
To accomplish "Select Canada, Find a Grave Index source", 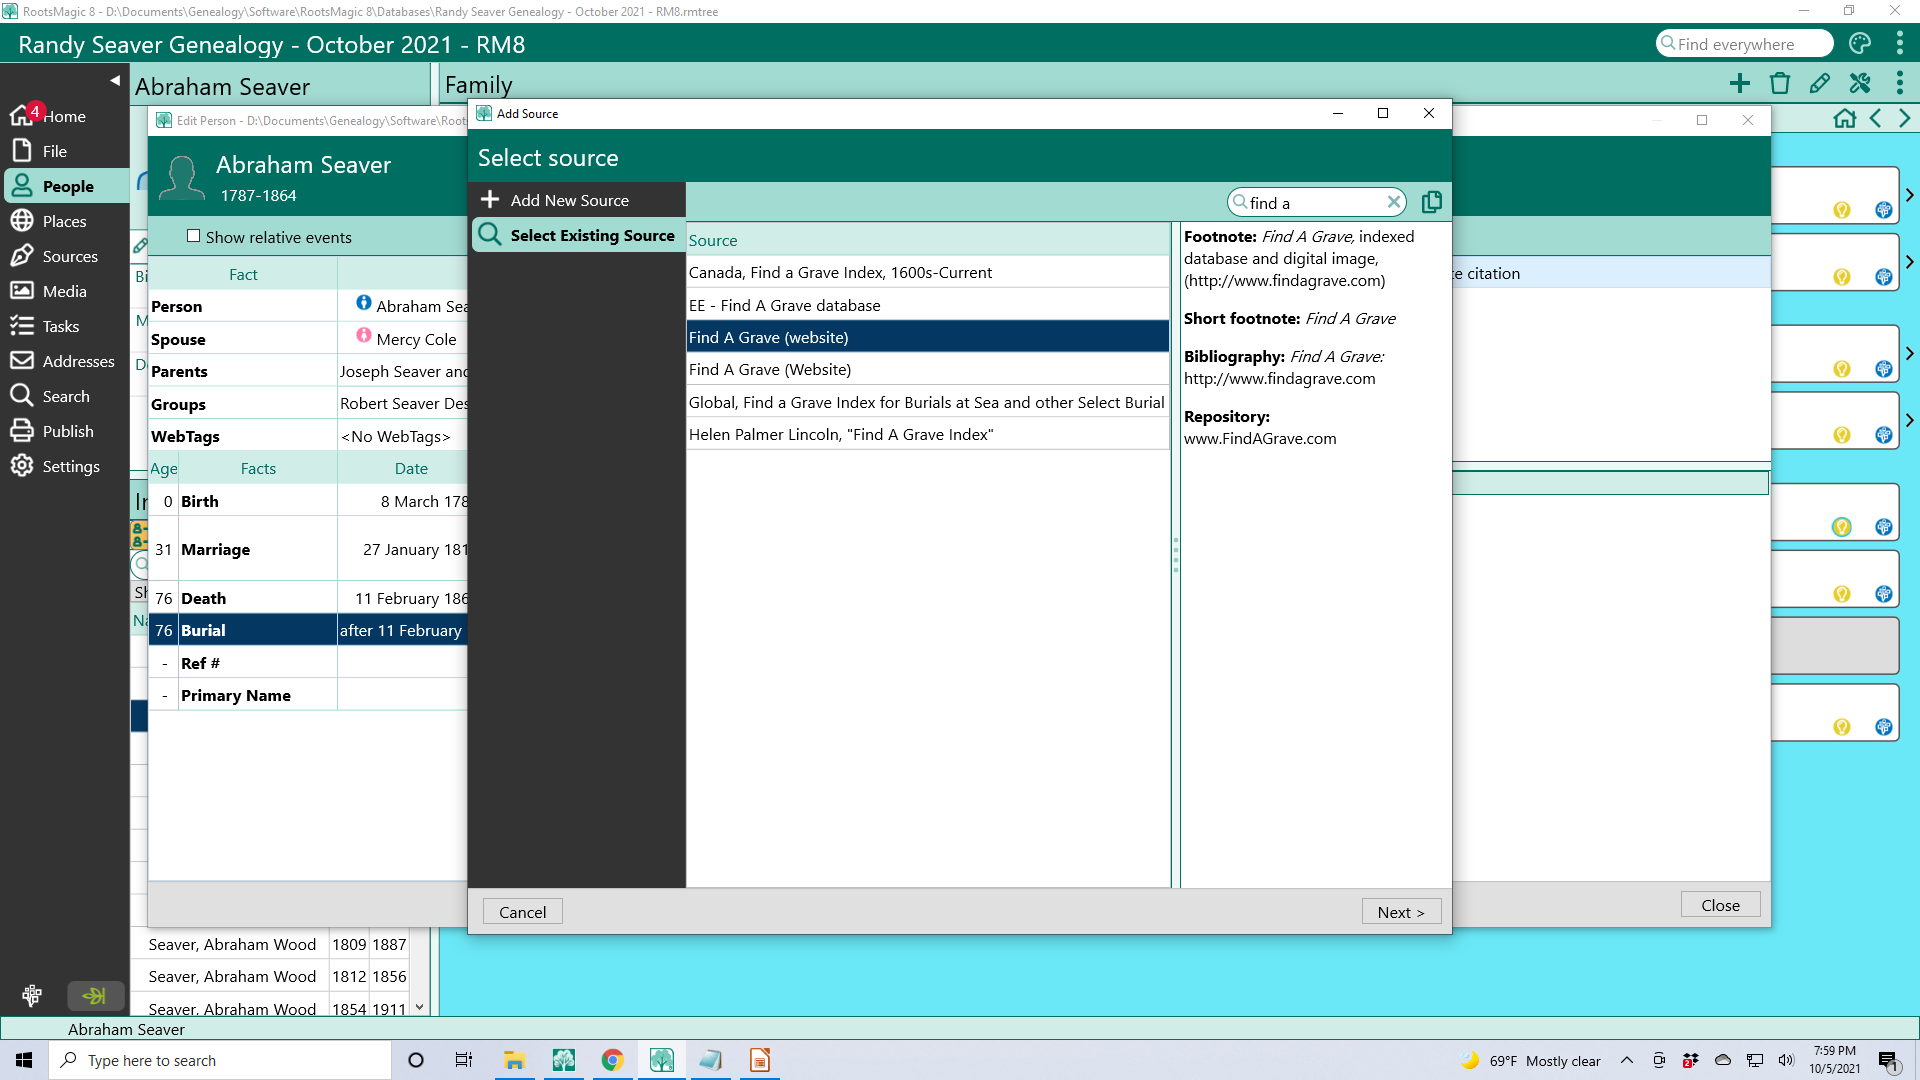I will (927, 272).
